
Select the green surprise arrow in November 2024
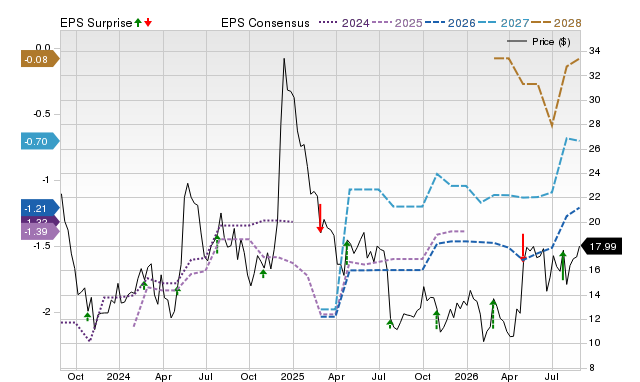click(263, 273)
